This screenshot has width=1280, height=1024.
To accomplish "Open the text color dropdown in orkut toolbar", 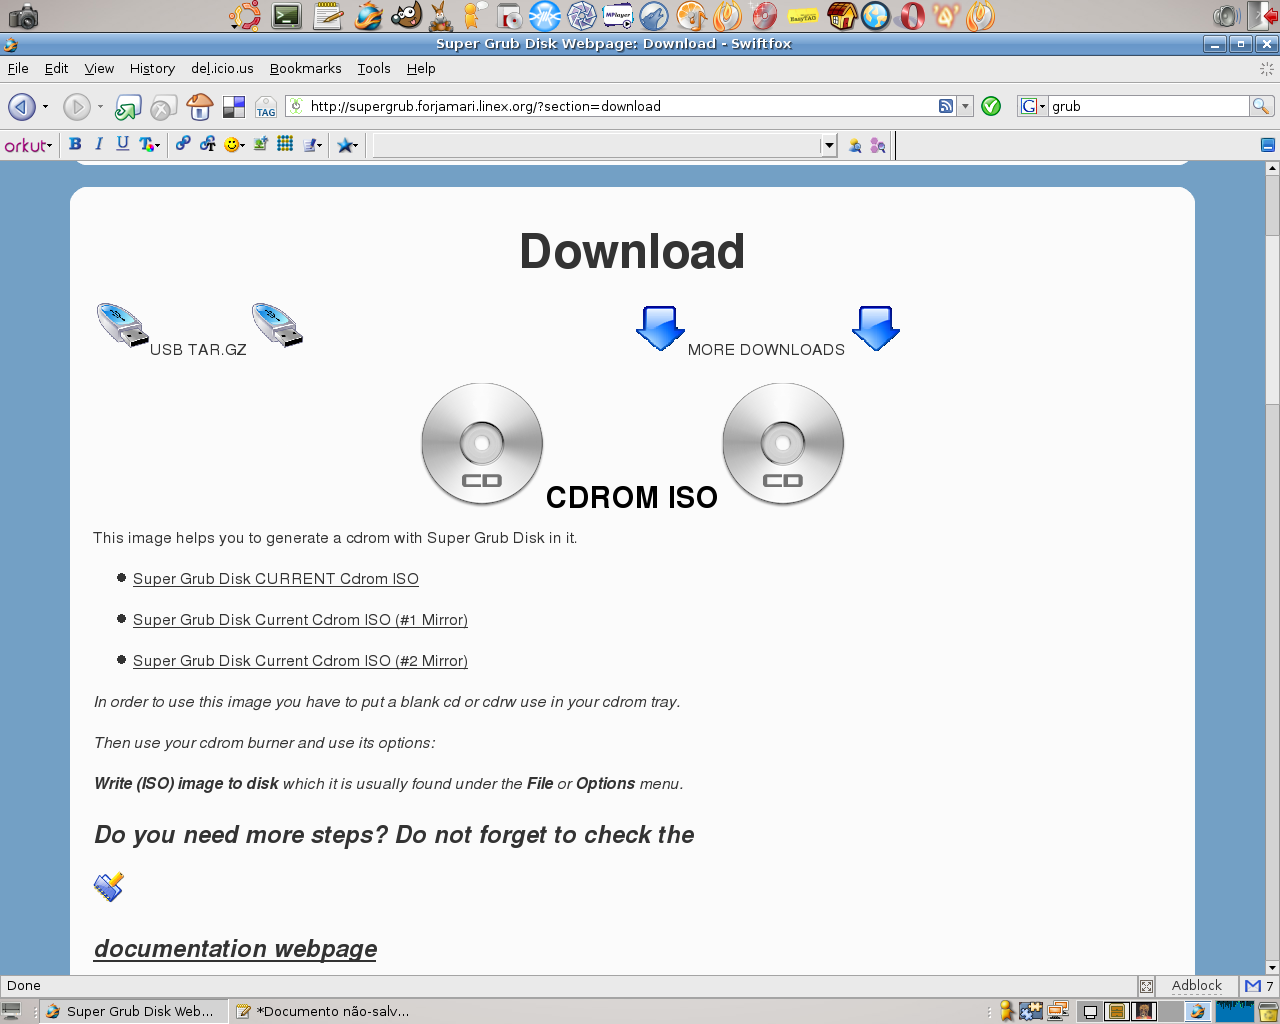I will pyautogui.click(x=150, y=144).
